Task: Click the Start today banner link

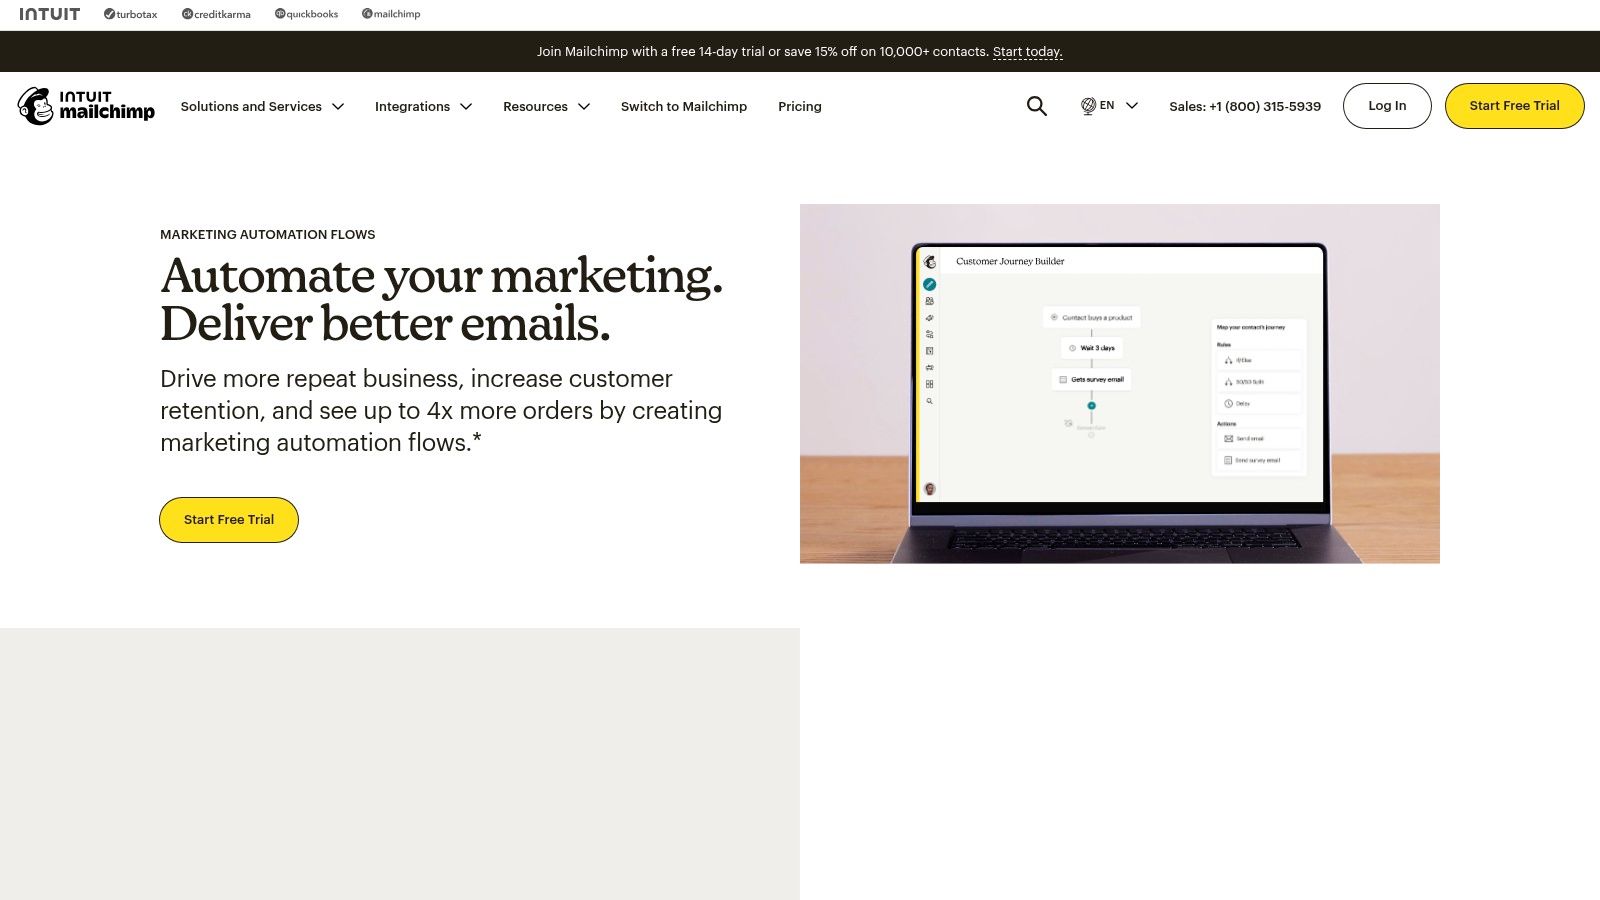Action: (x=1026, y=51)
